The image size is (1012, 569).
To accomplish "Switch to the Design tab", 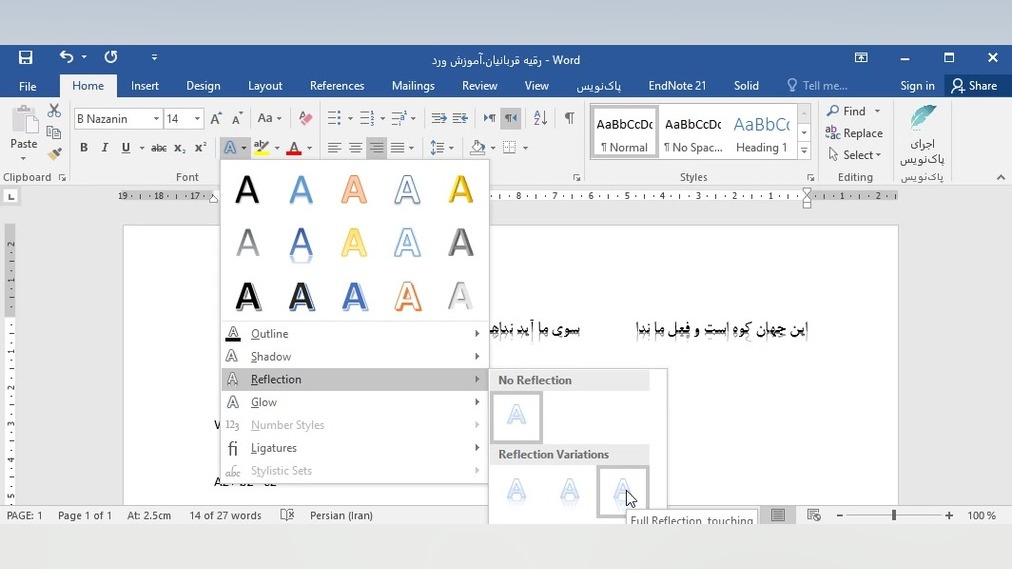I will 203,86.
